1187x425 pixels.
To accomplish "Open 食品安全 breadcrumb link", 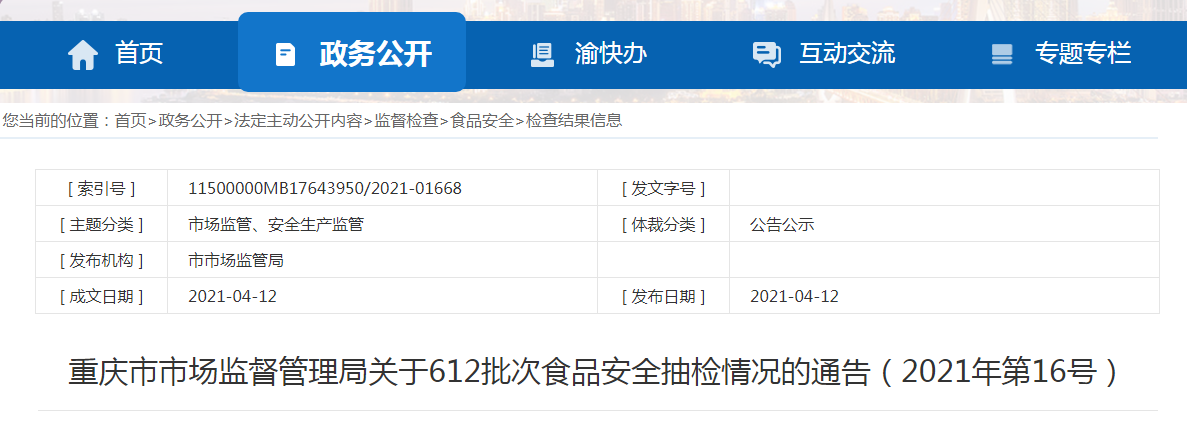I will click(x=481, y=120).
